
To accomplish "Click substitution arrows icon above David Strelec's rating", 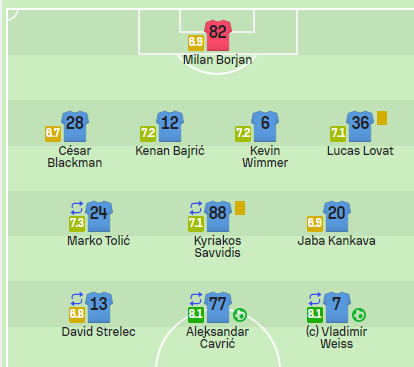I will pos(77,299).
